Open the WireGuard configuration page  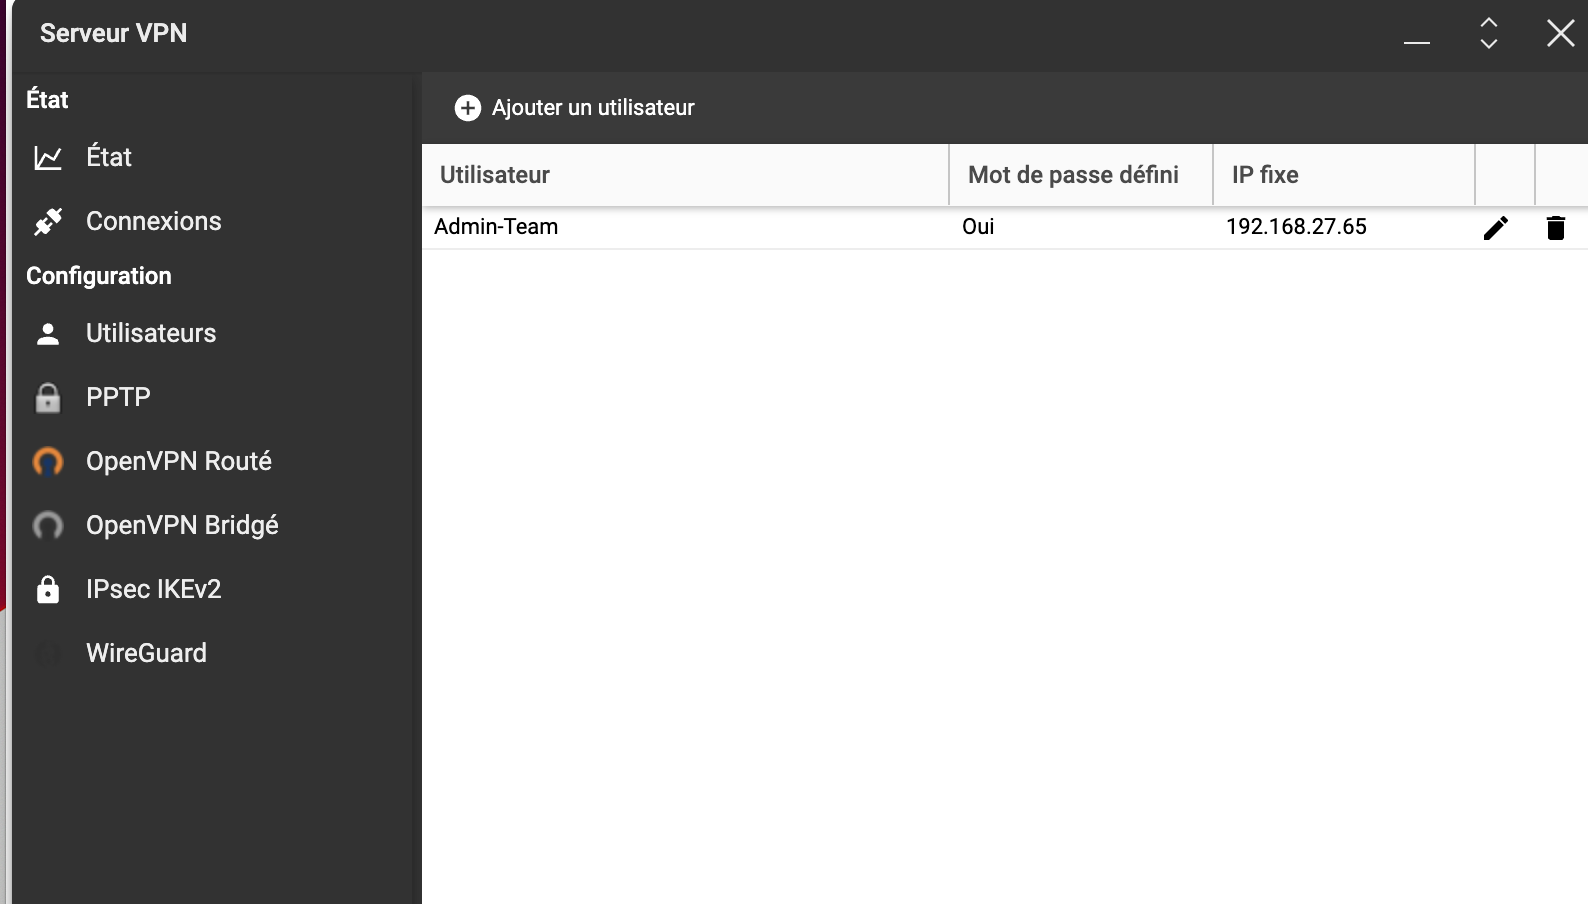pos(146,653)
